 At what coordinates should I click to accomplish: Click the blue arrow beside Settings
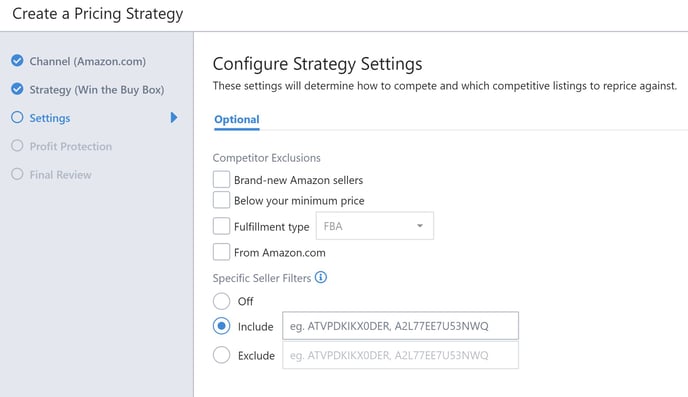click(174, 118)
